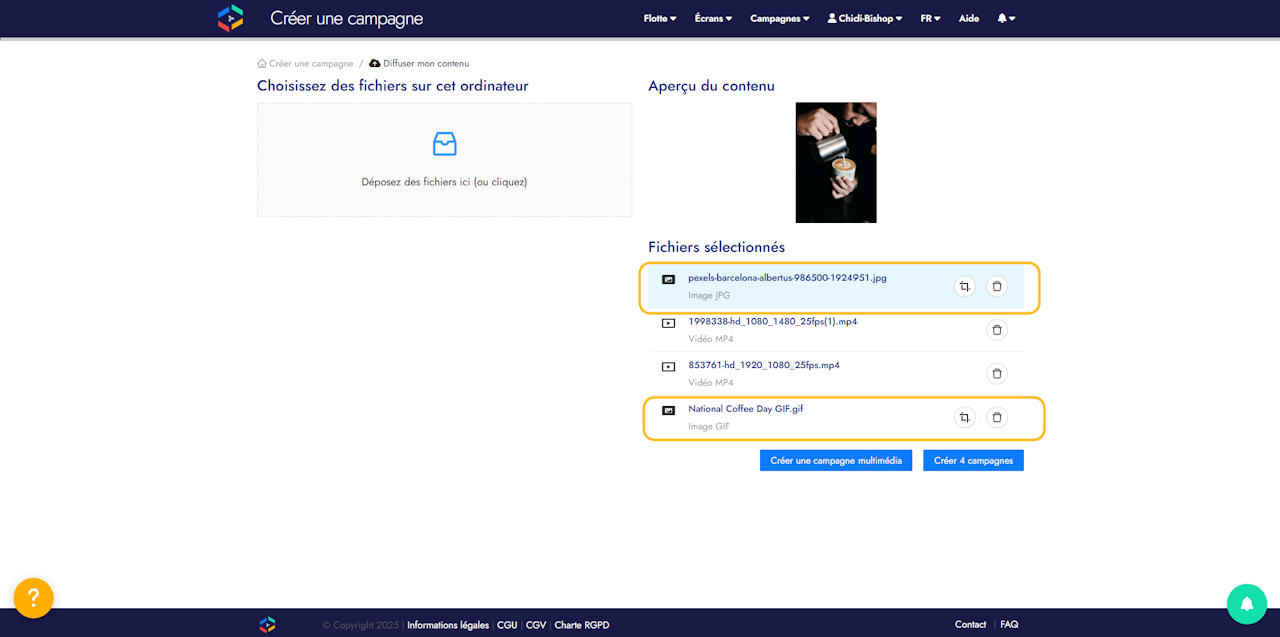Viewport: 1280px width, 637px height.
Task: Click the crop icon for the pexels-barcelona JPG
Action: tap(964, 287)
